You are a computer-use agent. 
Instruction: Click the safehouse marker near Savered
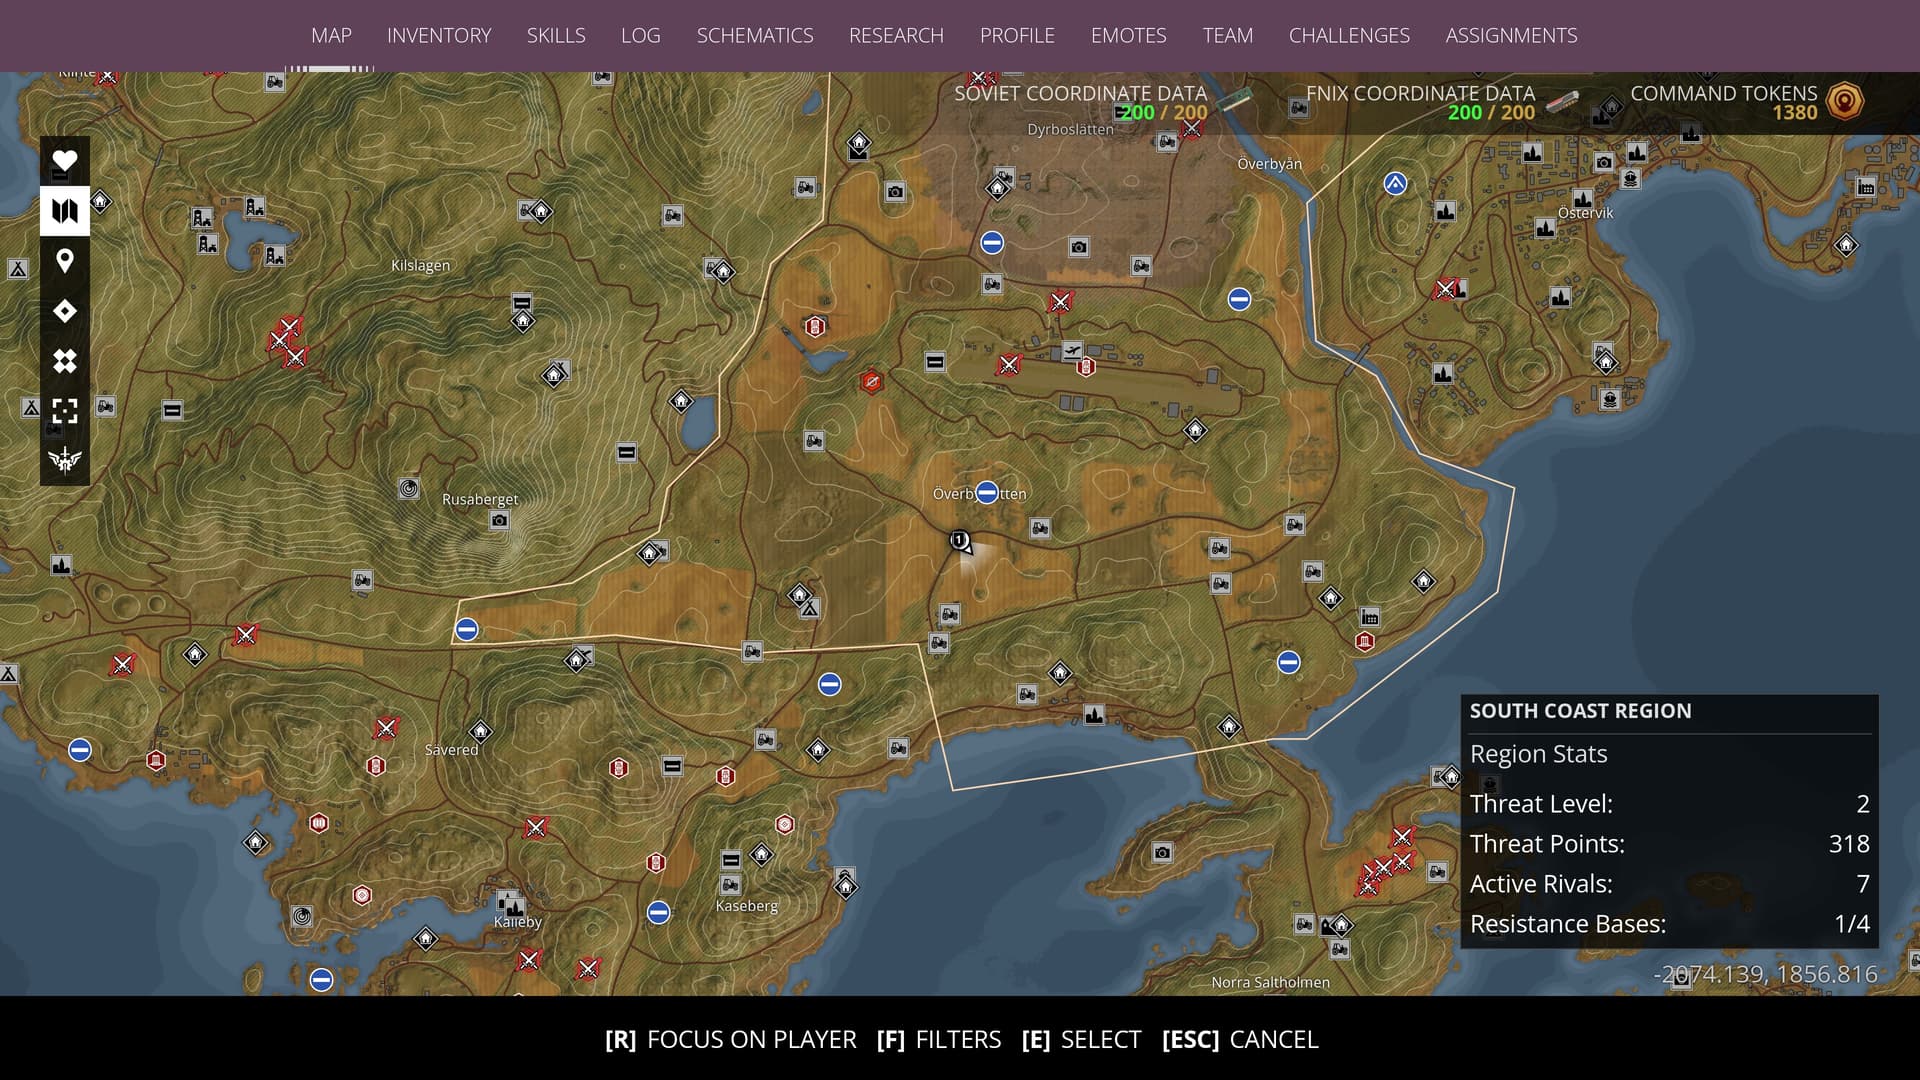click(x=480, y=731)
